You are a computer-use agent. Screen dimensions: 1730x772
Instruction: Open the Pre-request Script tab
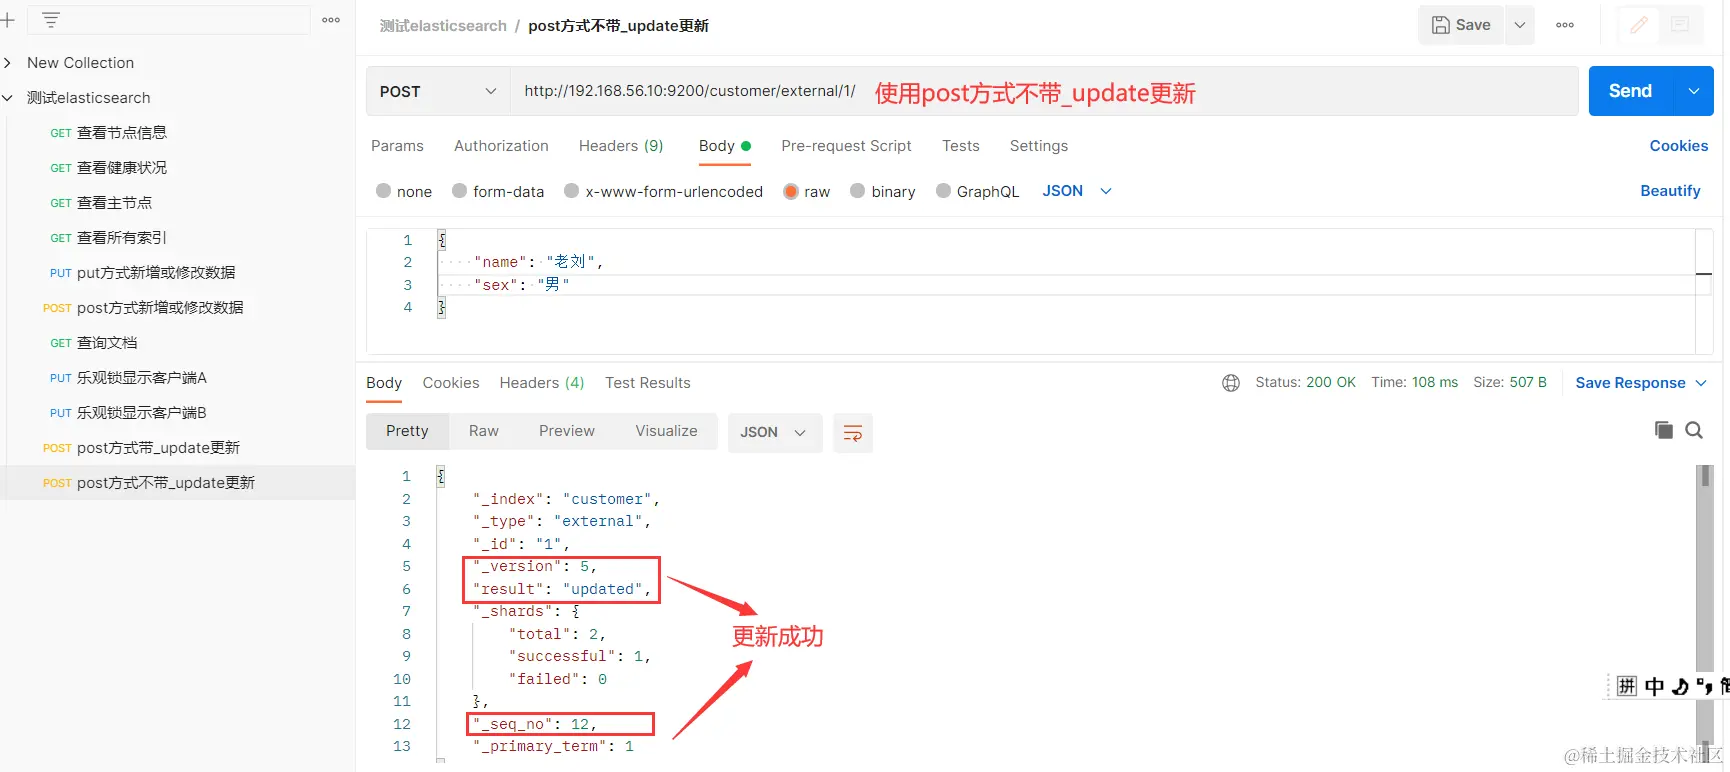coord(846,146)
